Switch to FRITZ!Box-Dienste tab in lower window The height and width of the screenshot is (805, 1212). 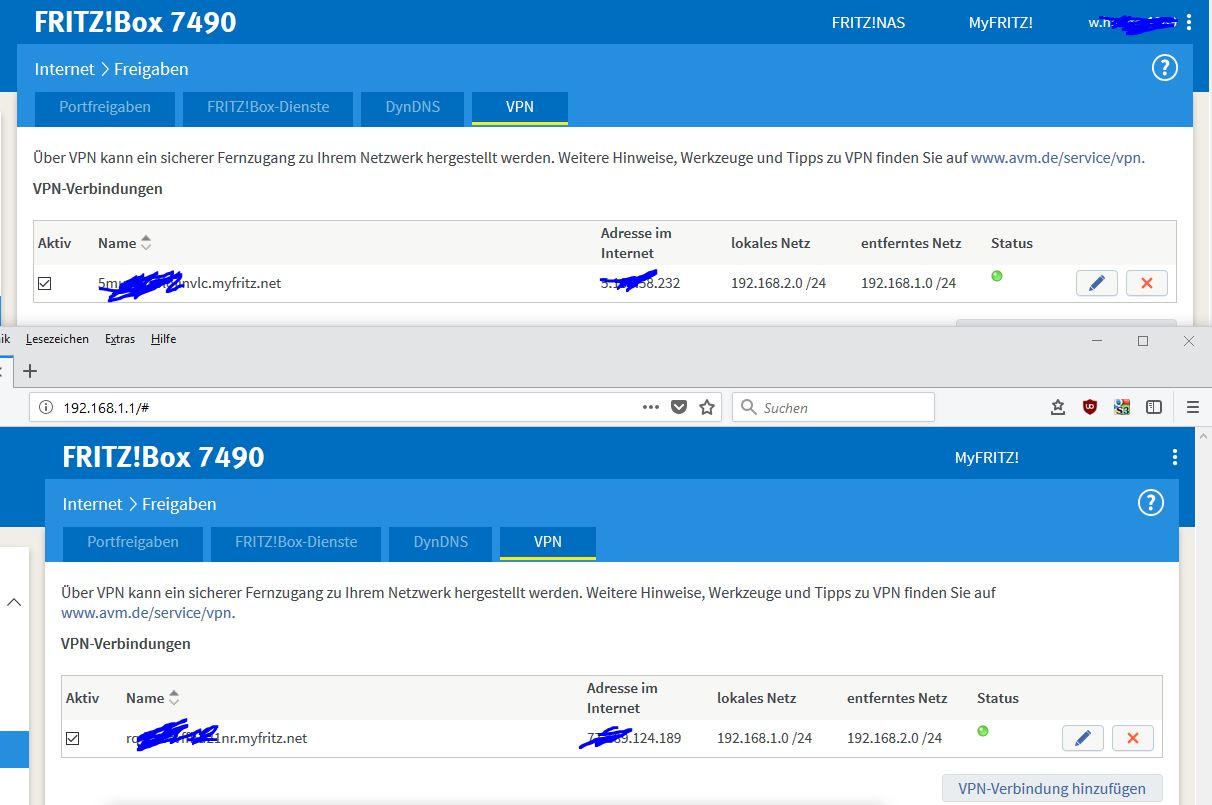(x=296, y=542)
